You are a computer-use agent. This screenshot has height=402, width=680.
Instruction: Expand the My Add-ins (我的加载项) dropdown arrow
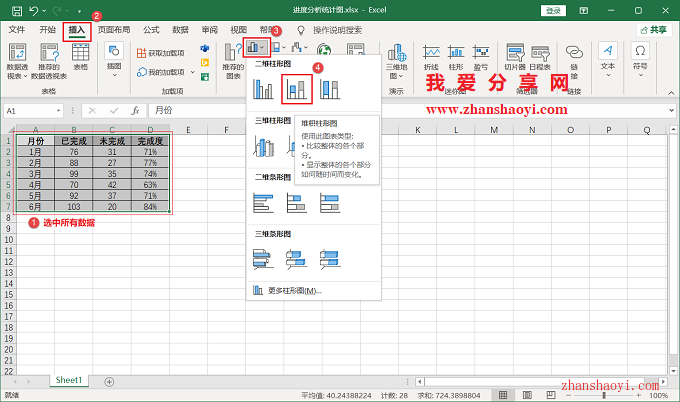193,72
